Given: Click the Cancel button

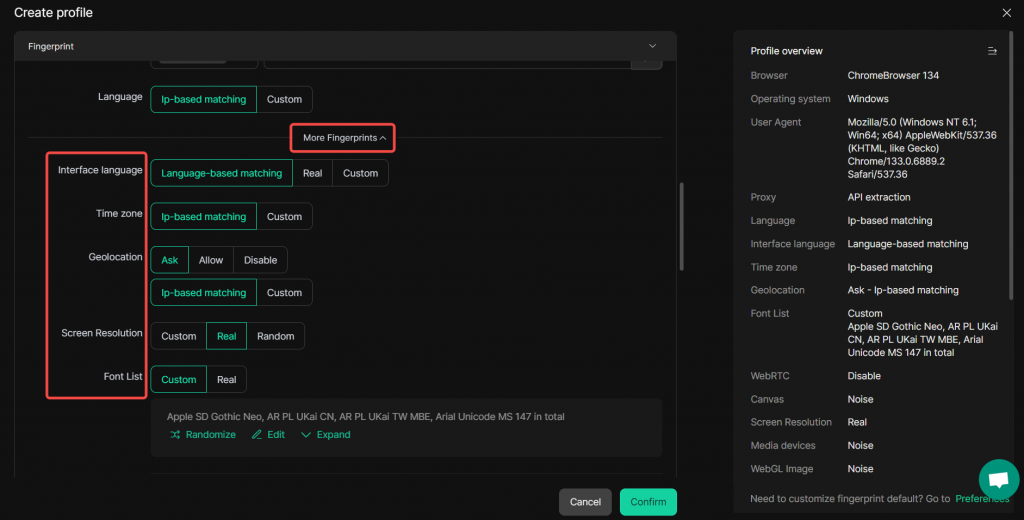Looking at the screenshot, I should 585,502.
